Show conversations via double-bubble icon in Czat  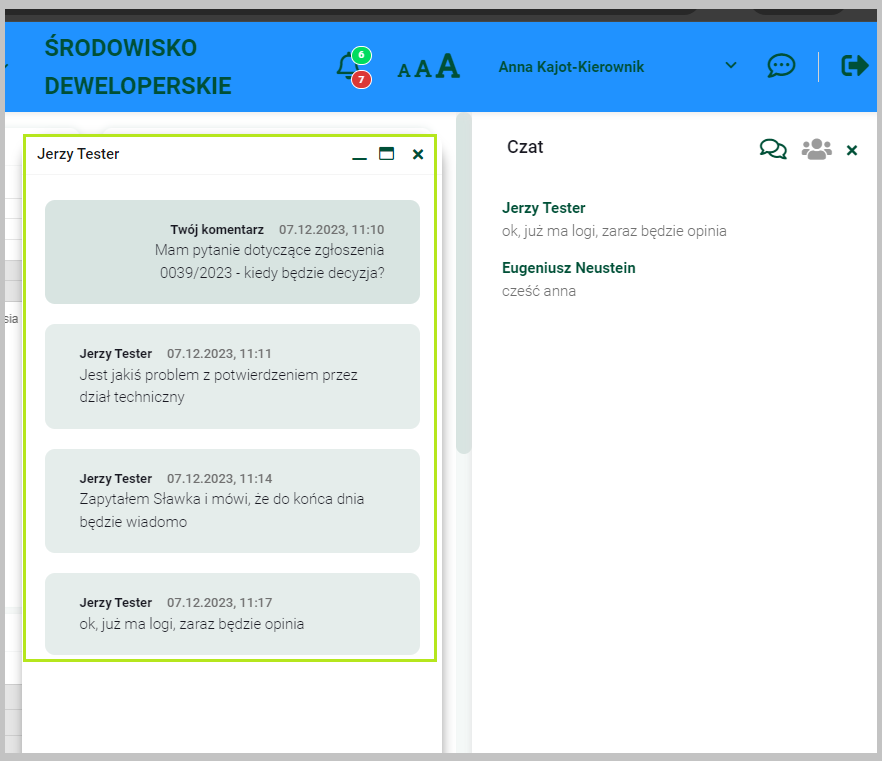pyautogui.click(x=773, y=149)
